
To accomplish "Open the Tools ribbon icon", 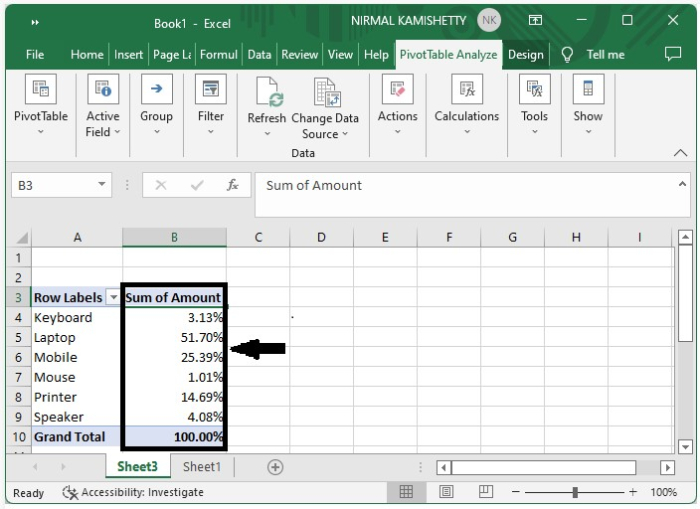I will 534,90.
